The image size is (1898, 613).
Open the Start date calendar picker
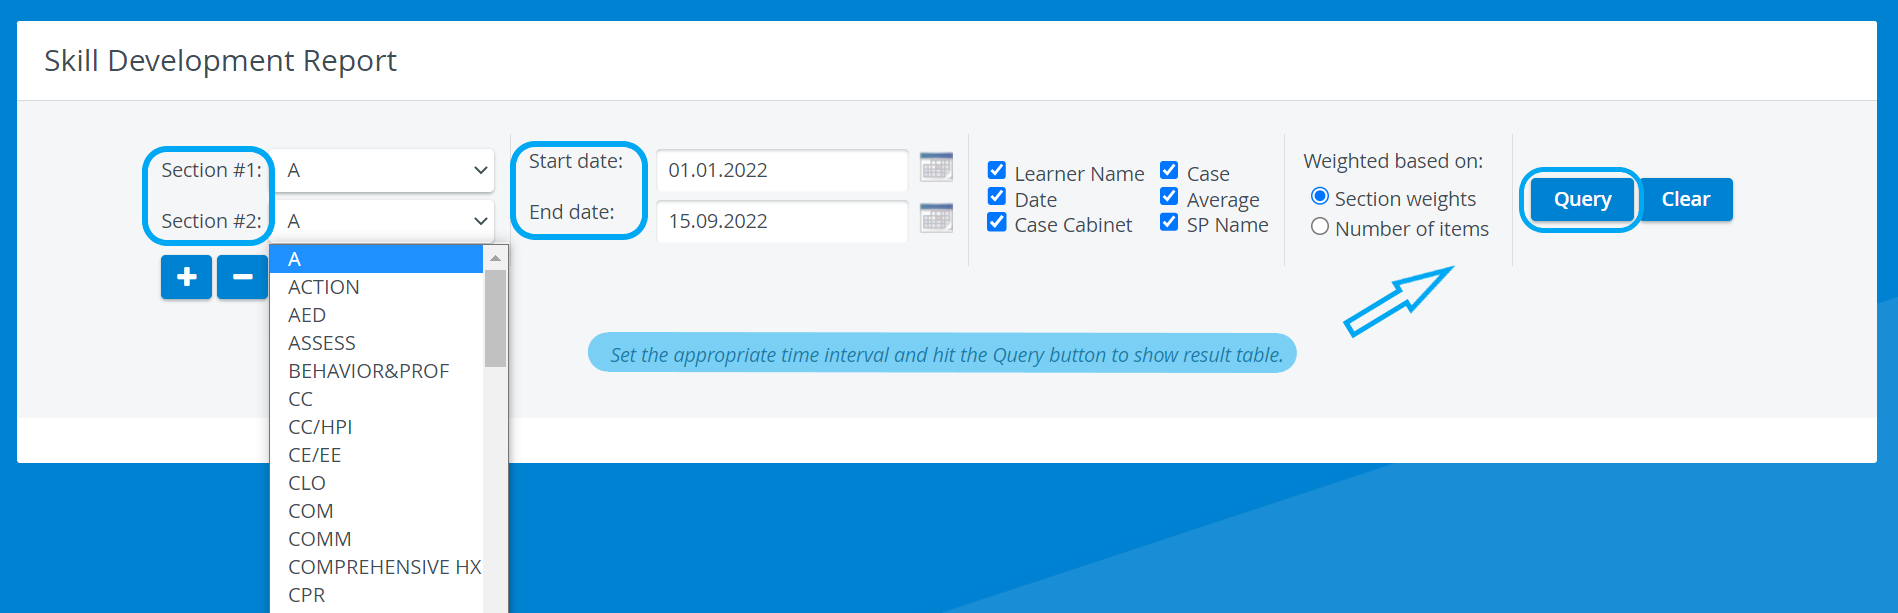point(936,167)
